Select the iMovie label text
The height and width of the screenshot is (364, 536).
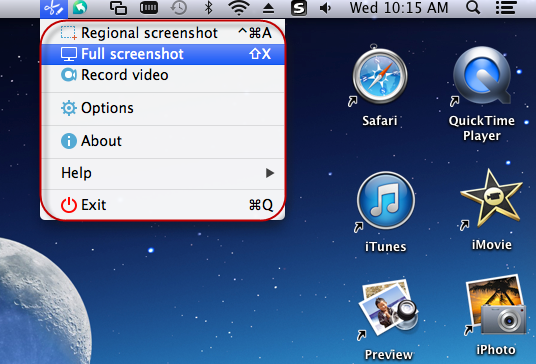click(492, 245)
